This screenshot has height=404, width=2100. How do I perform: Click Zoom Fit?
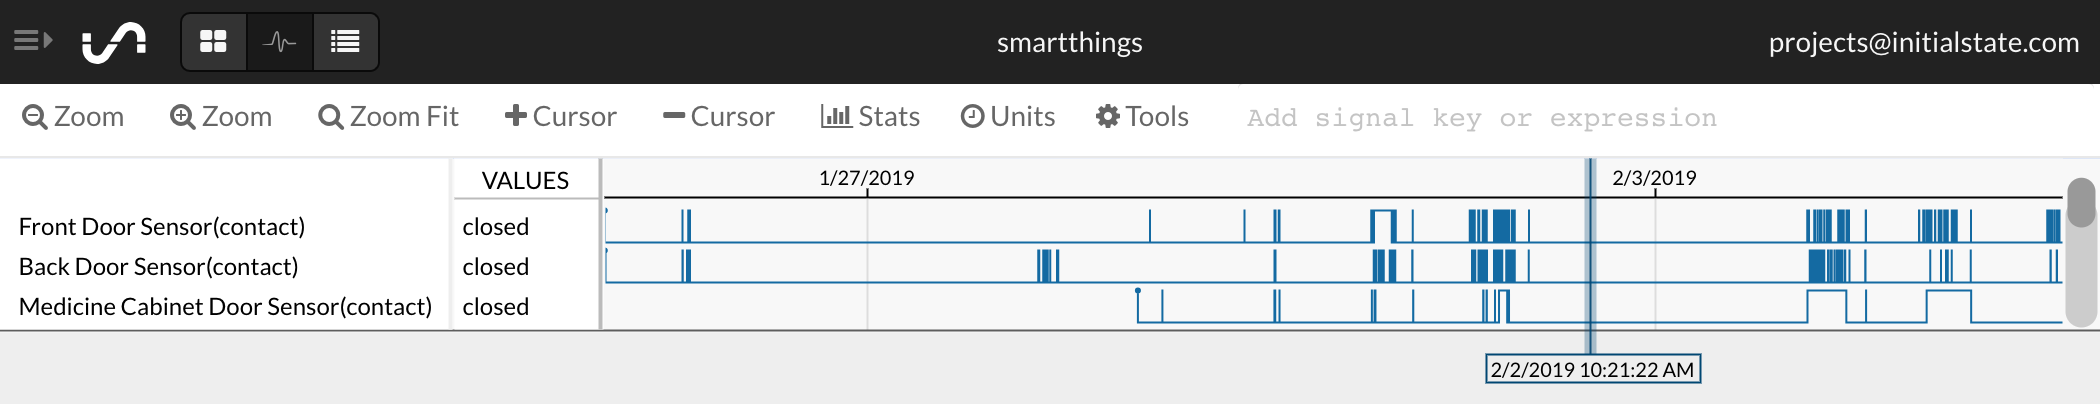point(388,117)
